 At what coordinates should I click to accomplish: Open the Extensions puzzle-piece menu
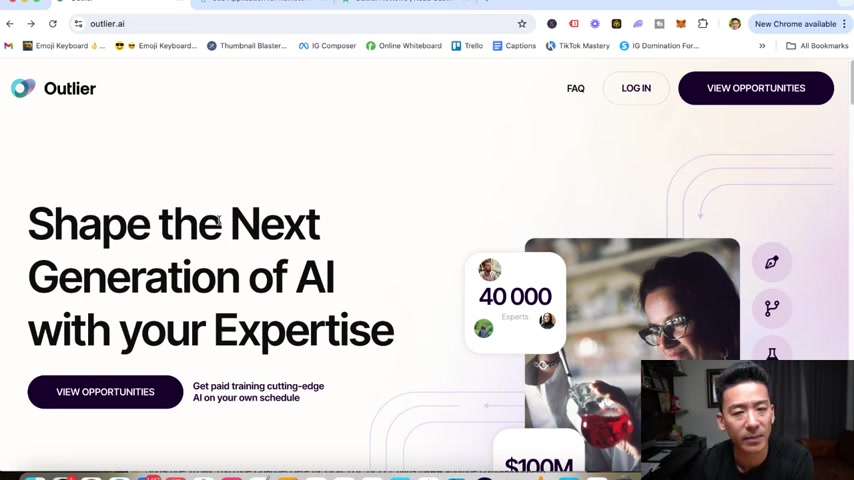(x=703, y=24)
